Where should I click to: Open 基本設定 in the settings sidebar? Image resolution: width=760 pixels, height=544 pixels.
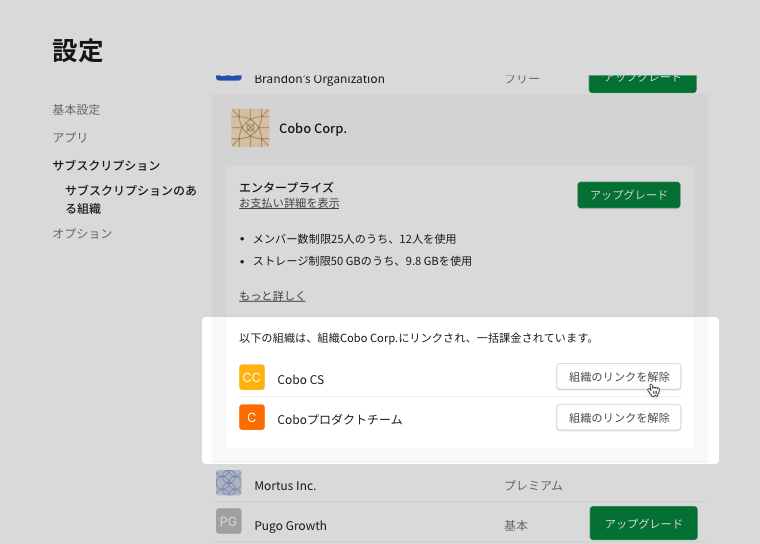point(76,110)
